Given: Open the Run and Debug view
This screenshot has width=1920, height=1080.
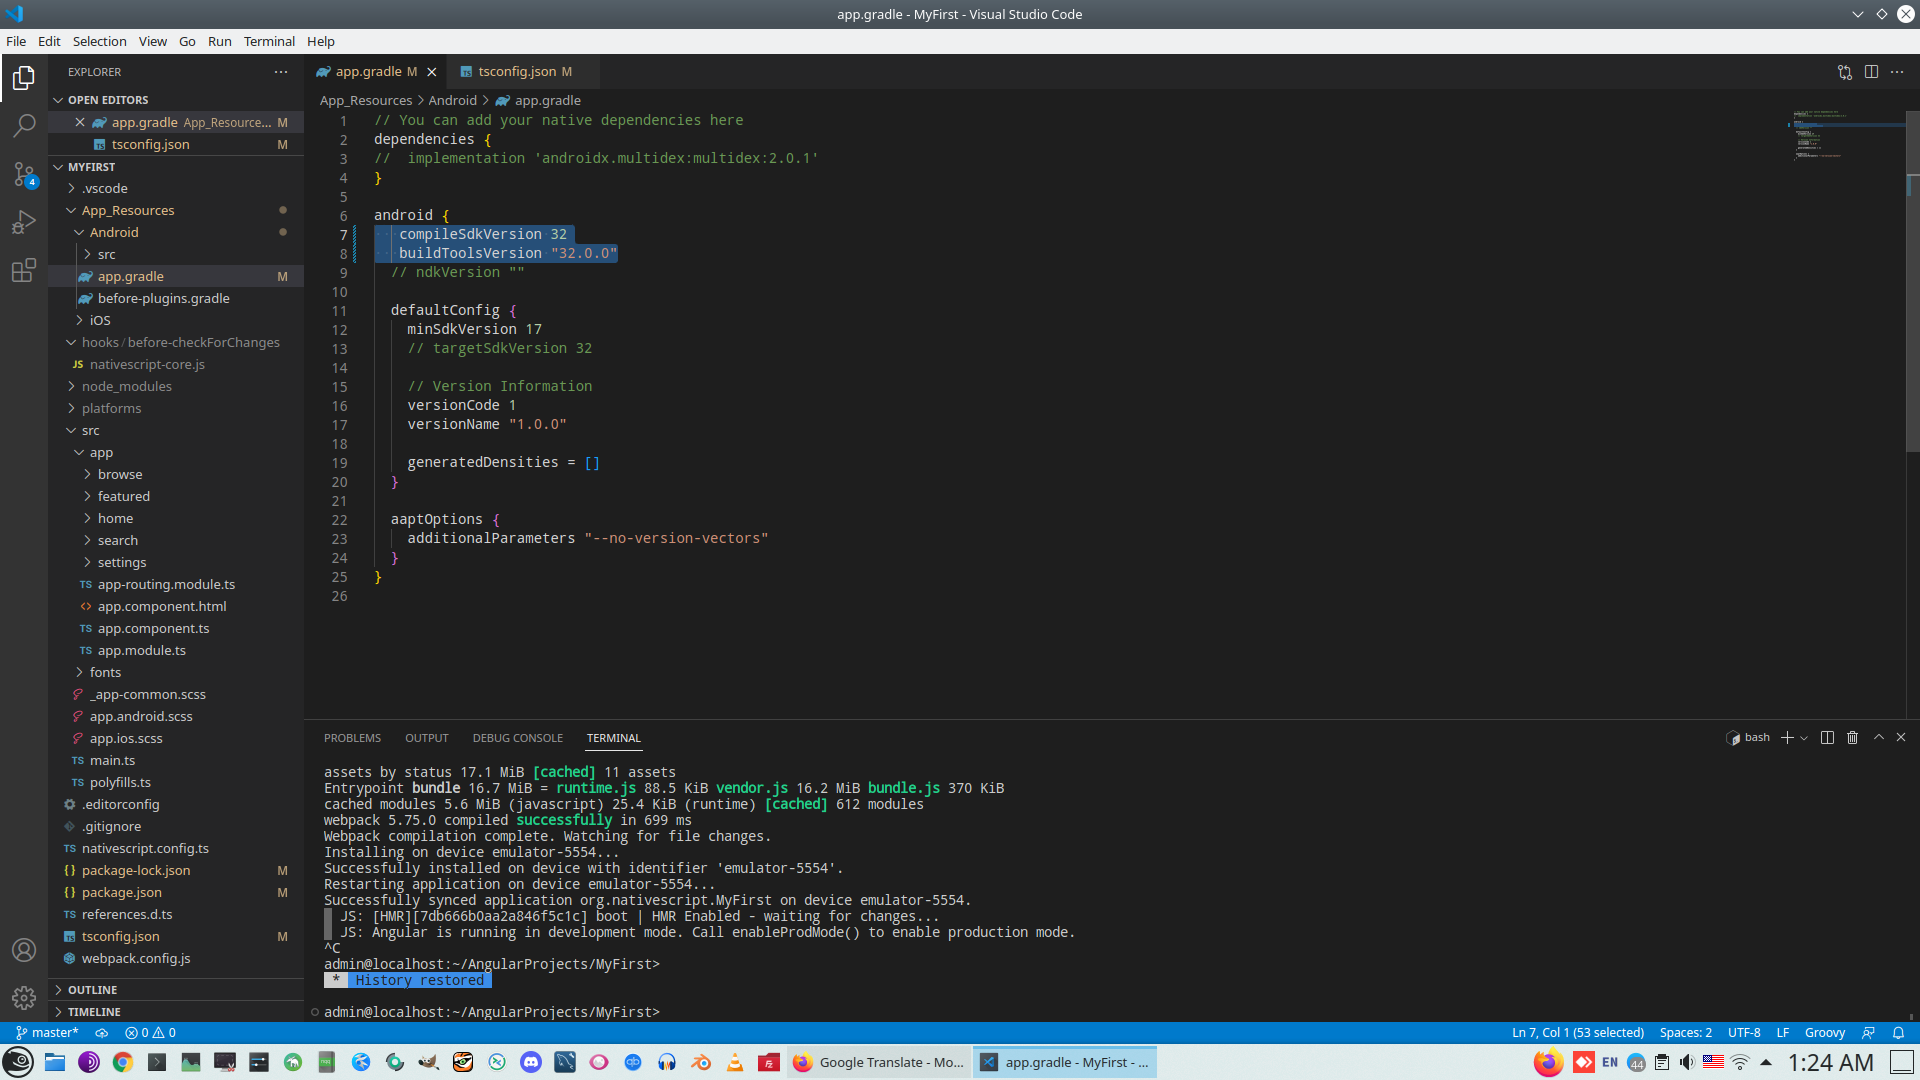Looking at the screenshot, I should pyautogui.click(x=24, y=222).
